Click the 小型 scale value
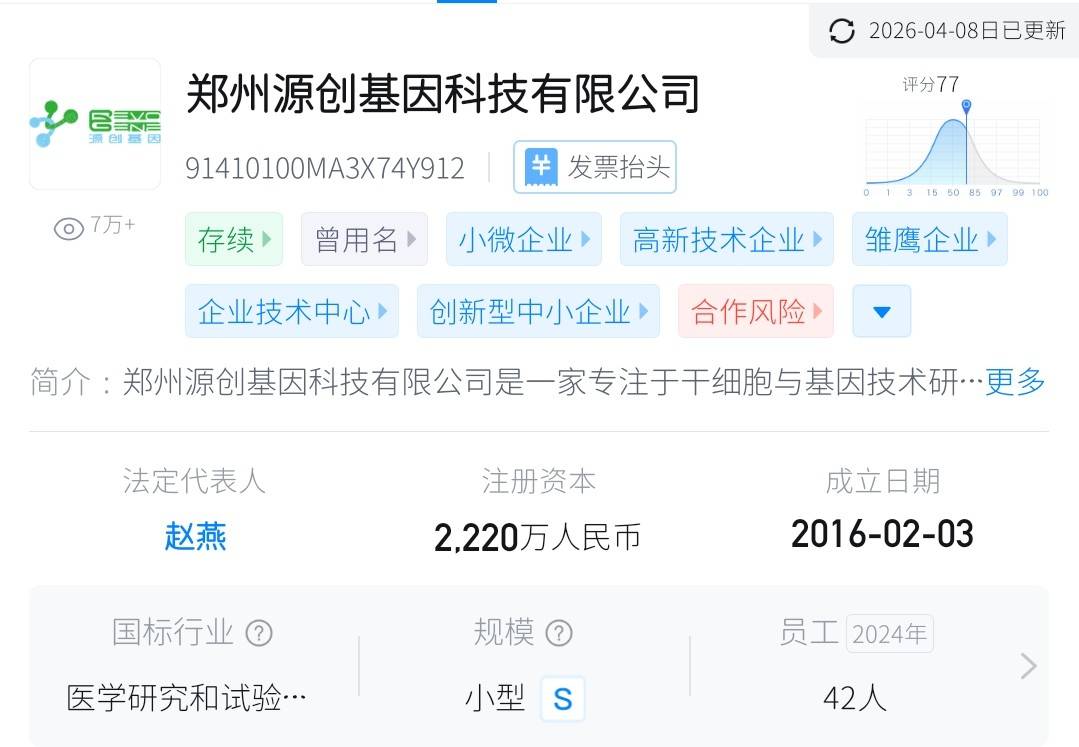The image size is (1079, 747). coord(495,698)
